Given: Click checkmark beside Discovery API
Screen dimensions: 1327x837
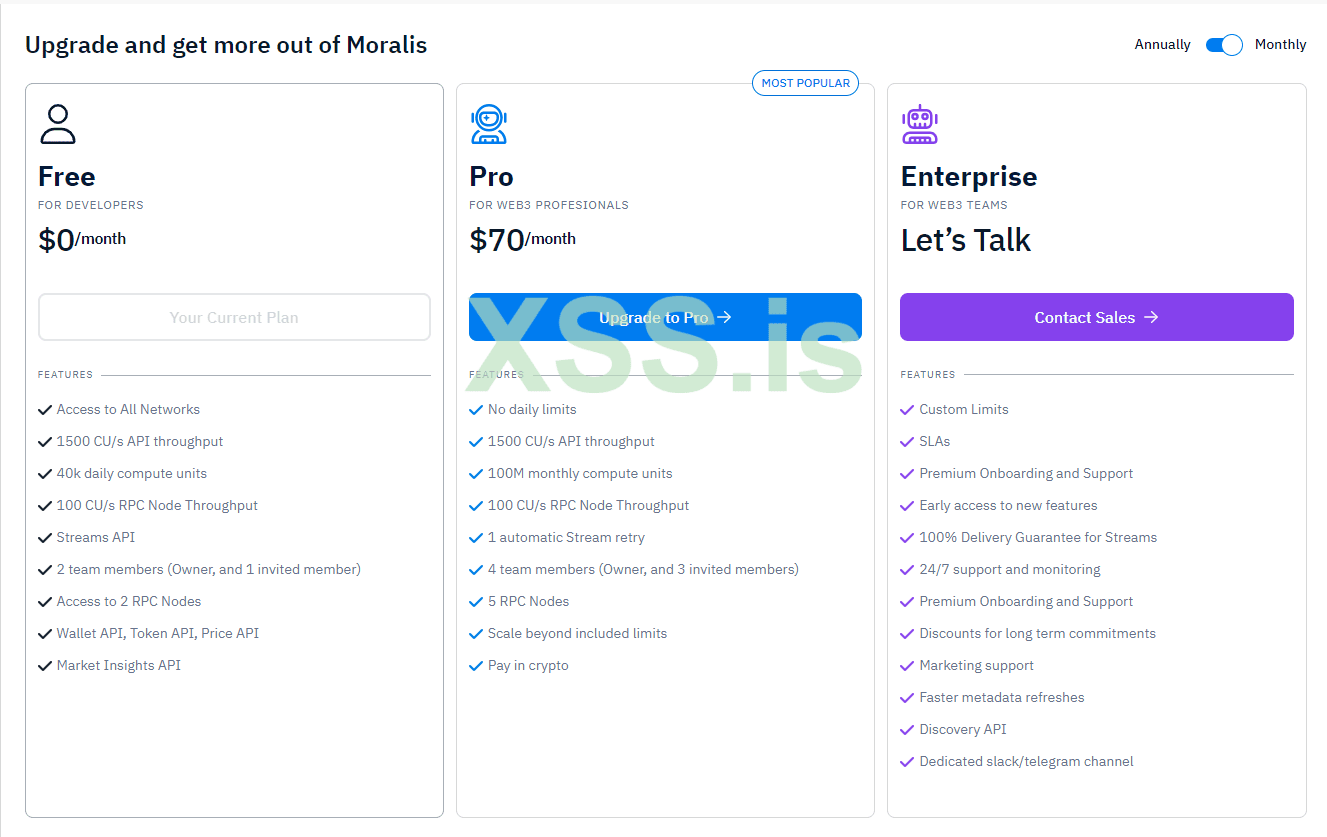Looking at the screenshot, I should 907,730.
